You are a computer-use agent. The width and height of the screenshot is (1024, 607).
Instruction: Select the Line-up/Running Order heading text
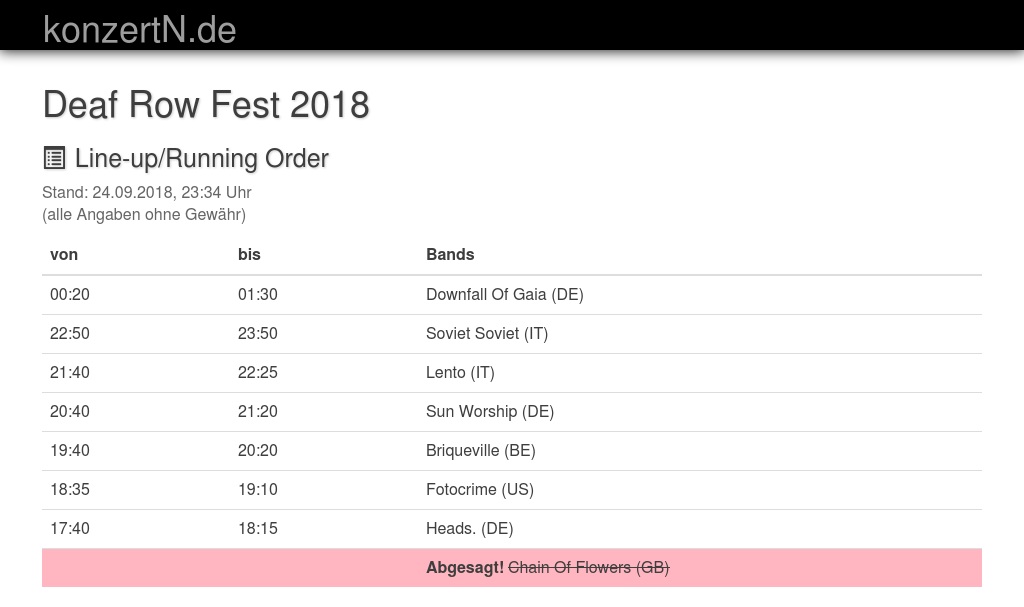201,159
